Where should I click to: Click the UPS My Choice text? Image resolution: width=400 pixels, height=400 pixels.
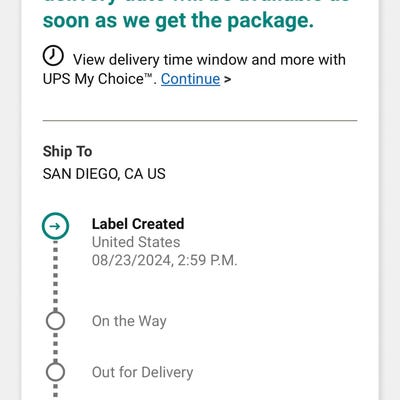pos(98,79)
